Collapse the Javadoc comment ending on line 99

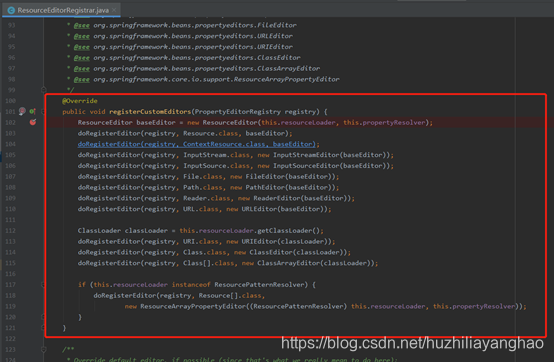click(43, 90)
